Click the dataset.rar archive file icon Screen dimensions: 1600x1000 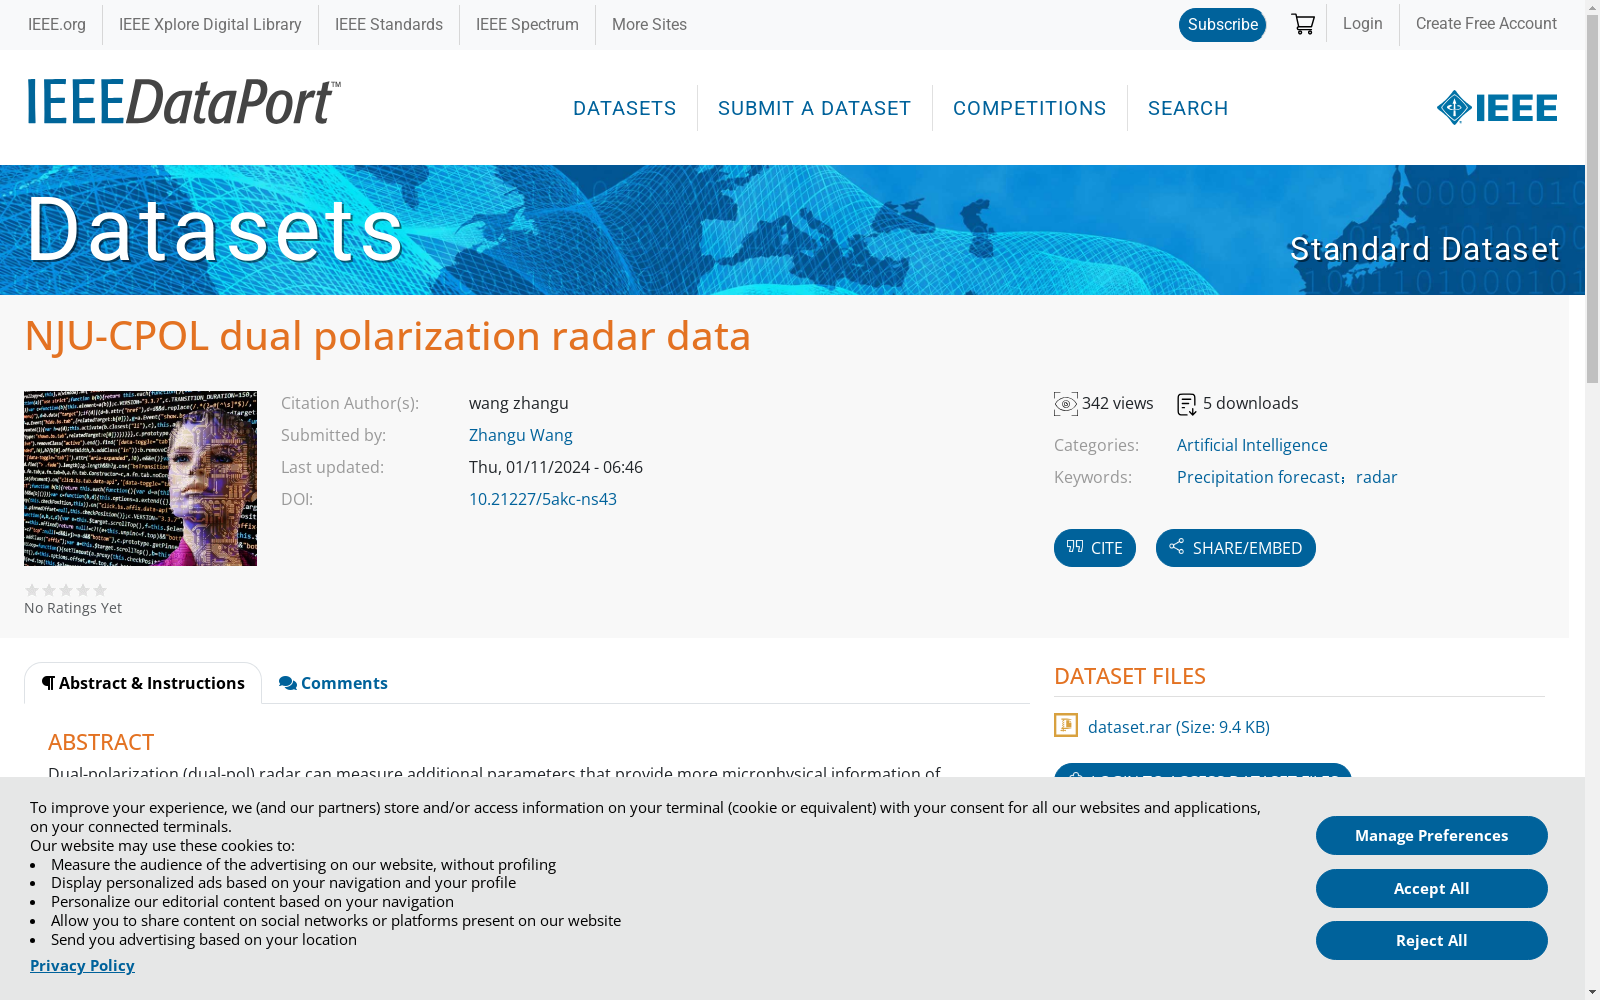[x=1066, y=725]
